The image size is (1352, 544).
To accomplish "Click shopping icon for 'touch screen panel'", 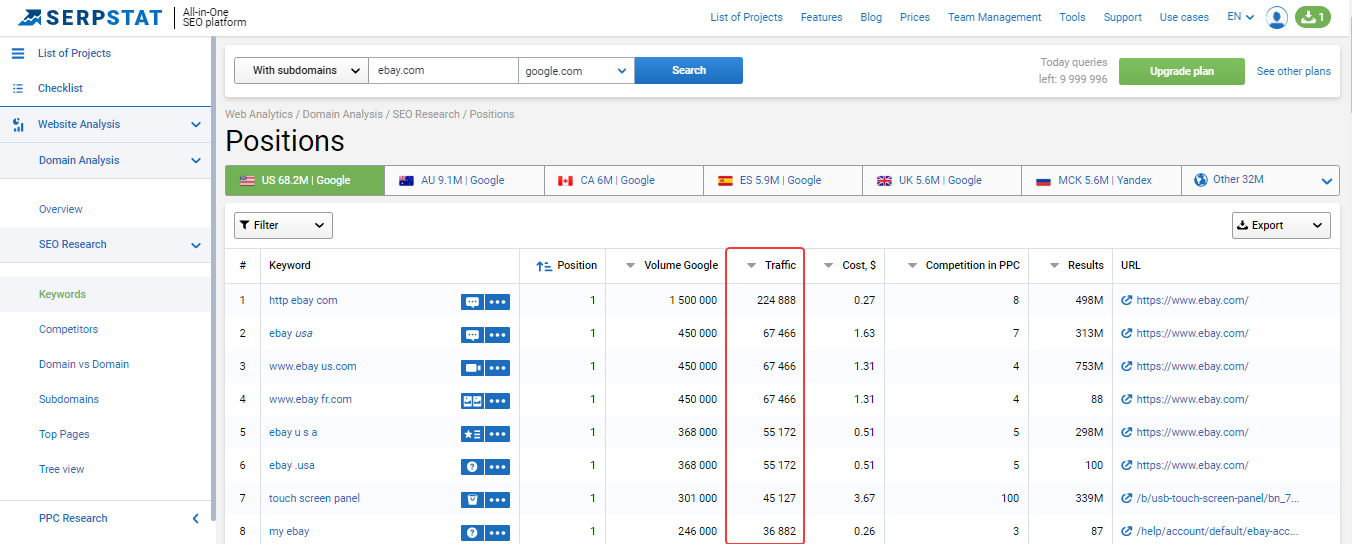I will [x=472, y=499].
